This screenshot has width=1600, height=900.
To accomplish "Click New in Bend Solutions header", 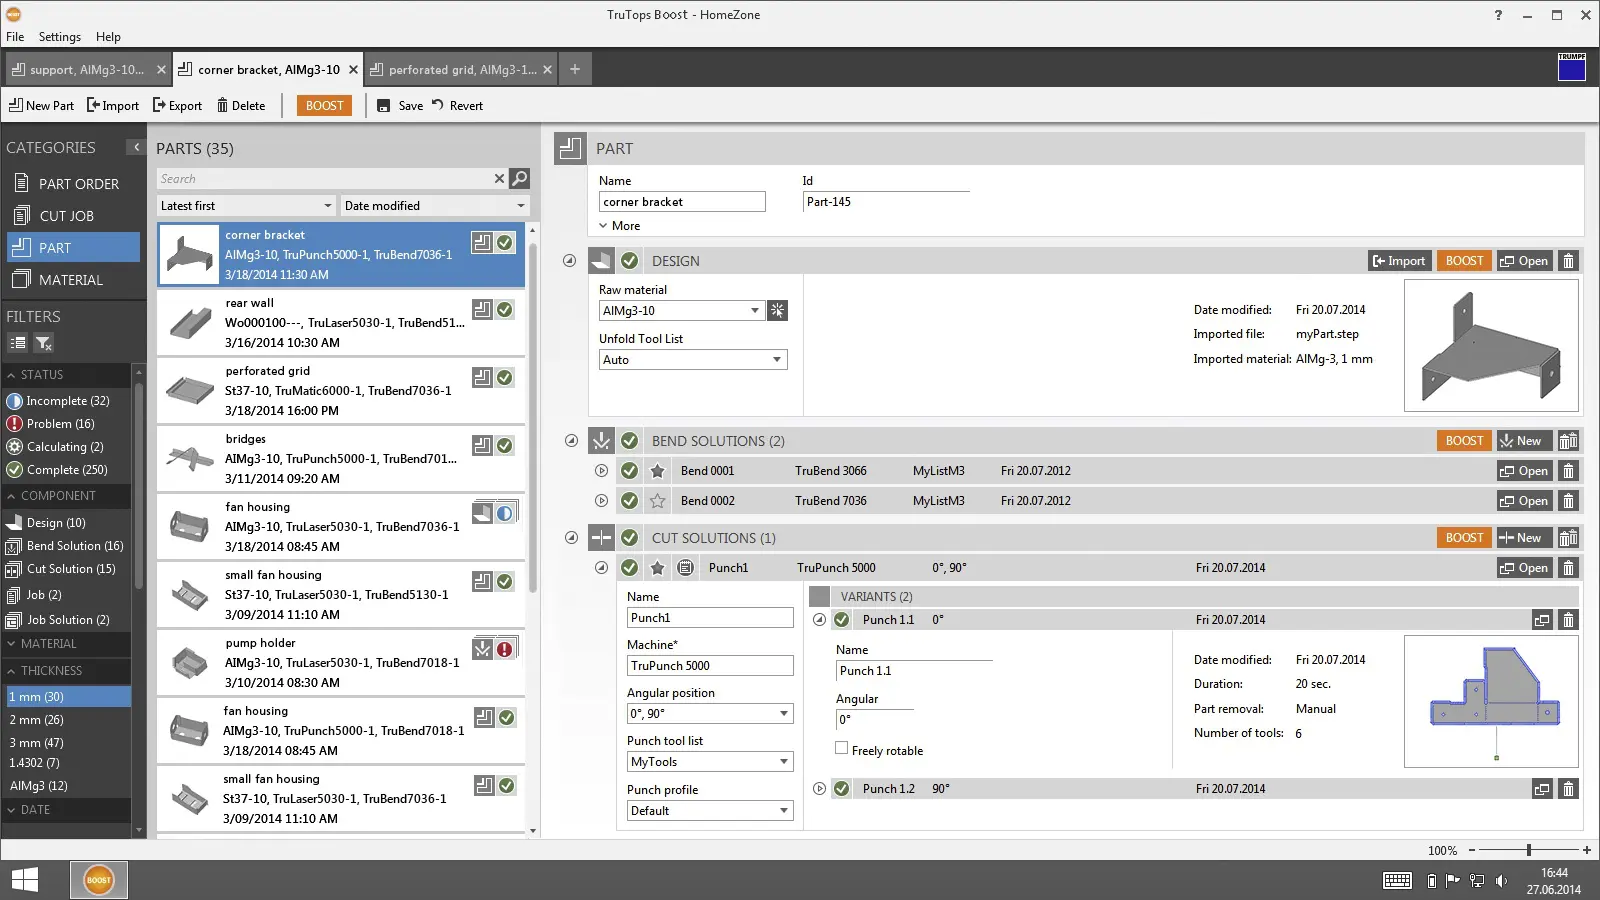I will [1522, 441].
